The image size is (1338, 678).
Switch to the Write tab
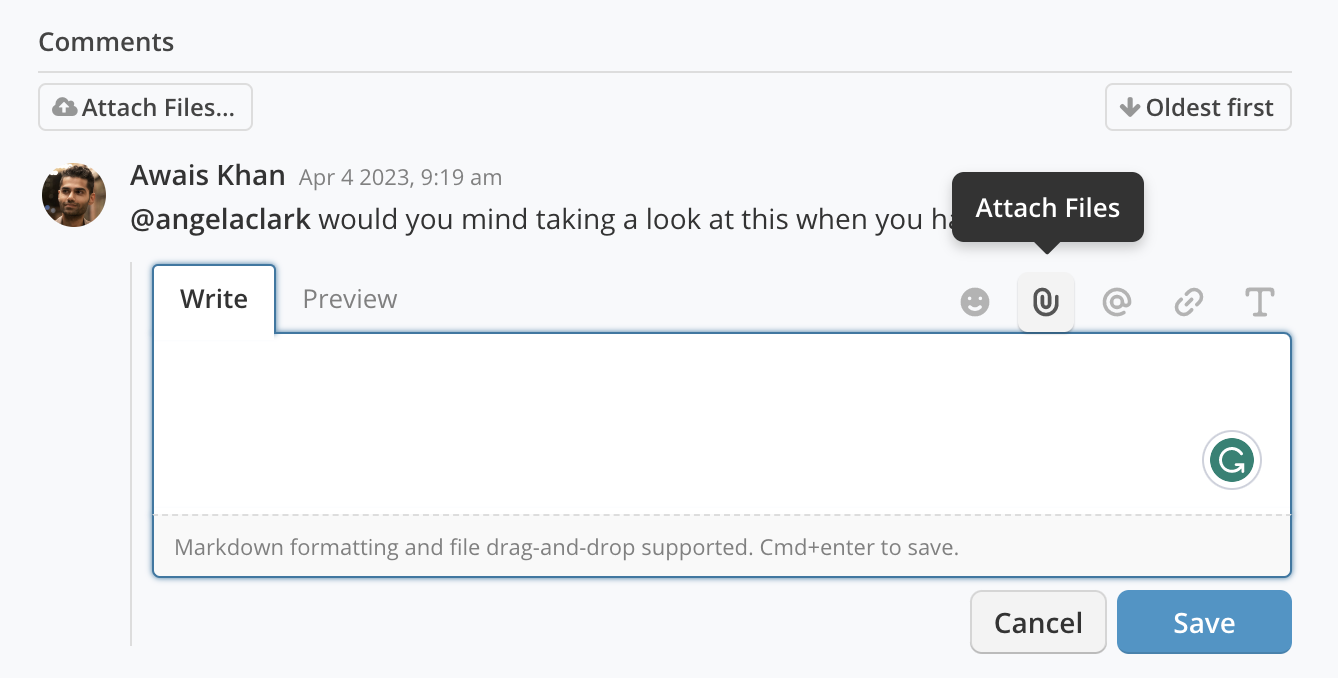[x=214, y=299]
